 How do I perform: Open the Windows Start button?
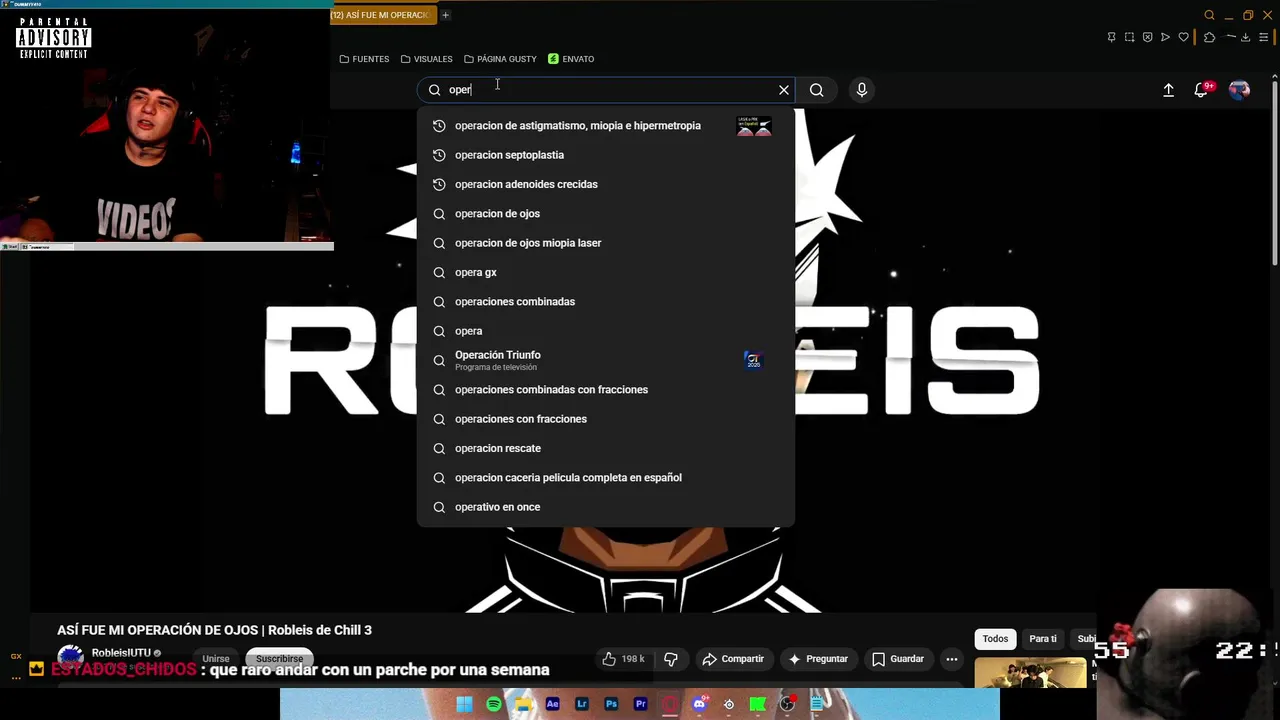point(464,705)
